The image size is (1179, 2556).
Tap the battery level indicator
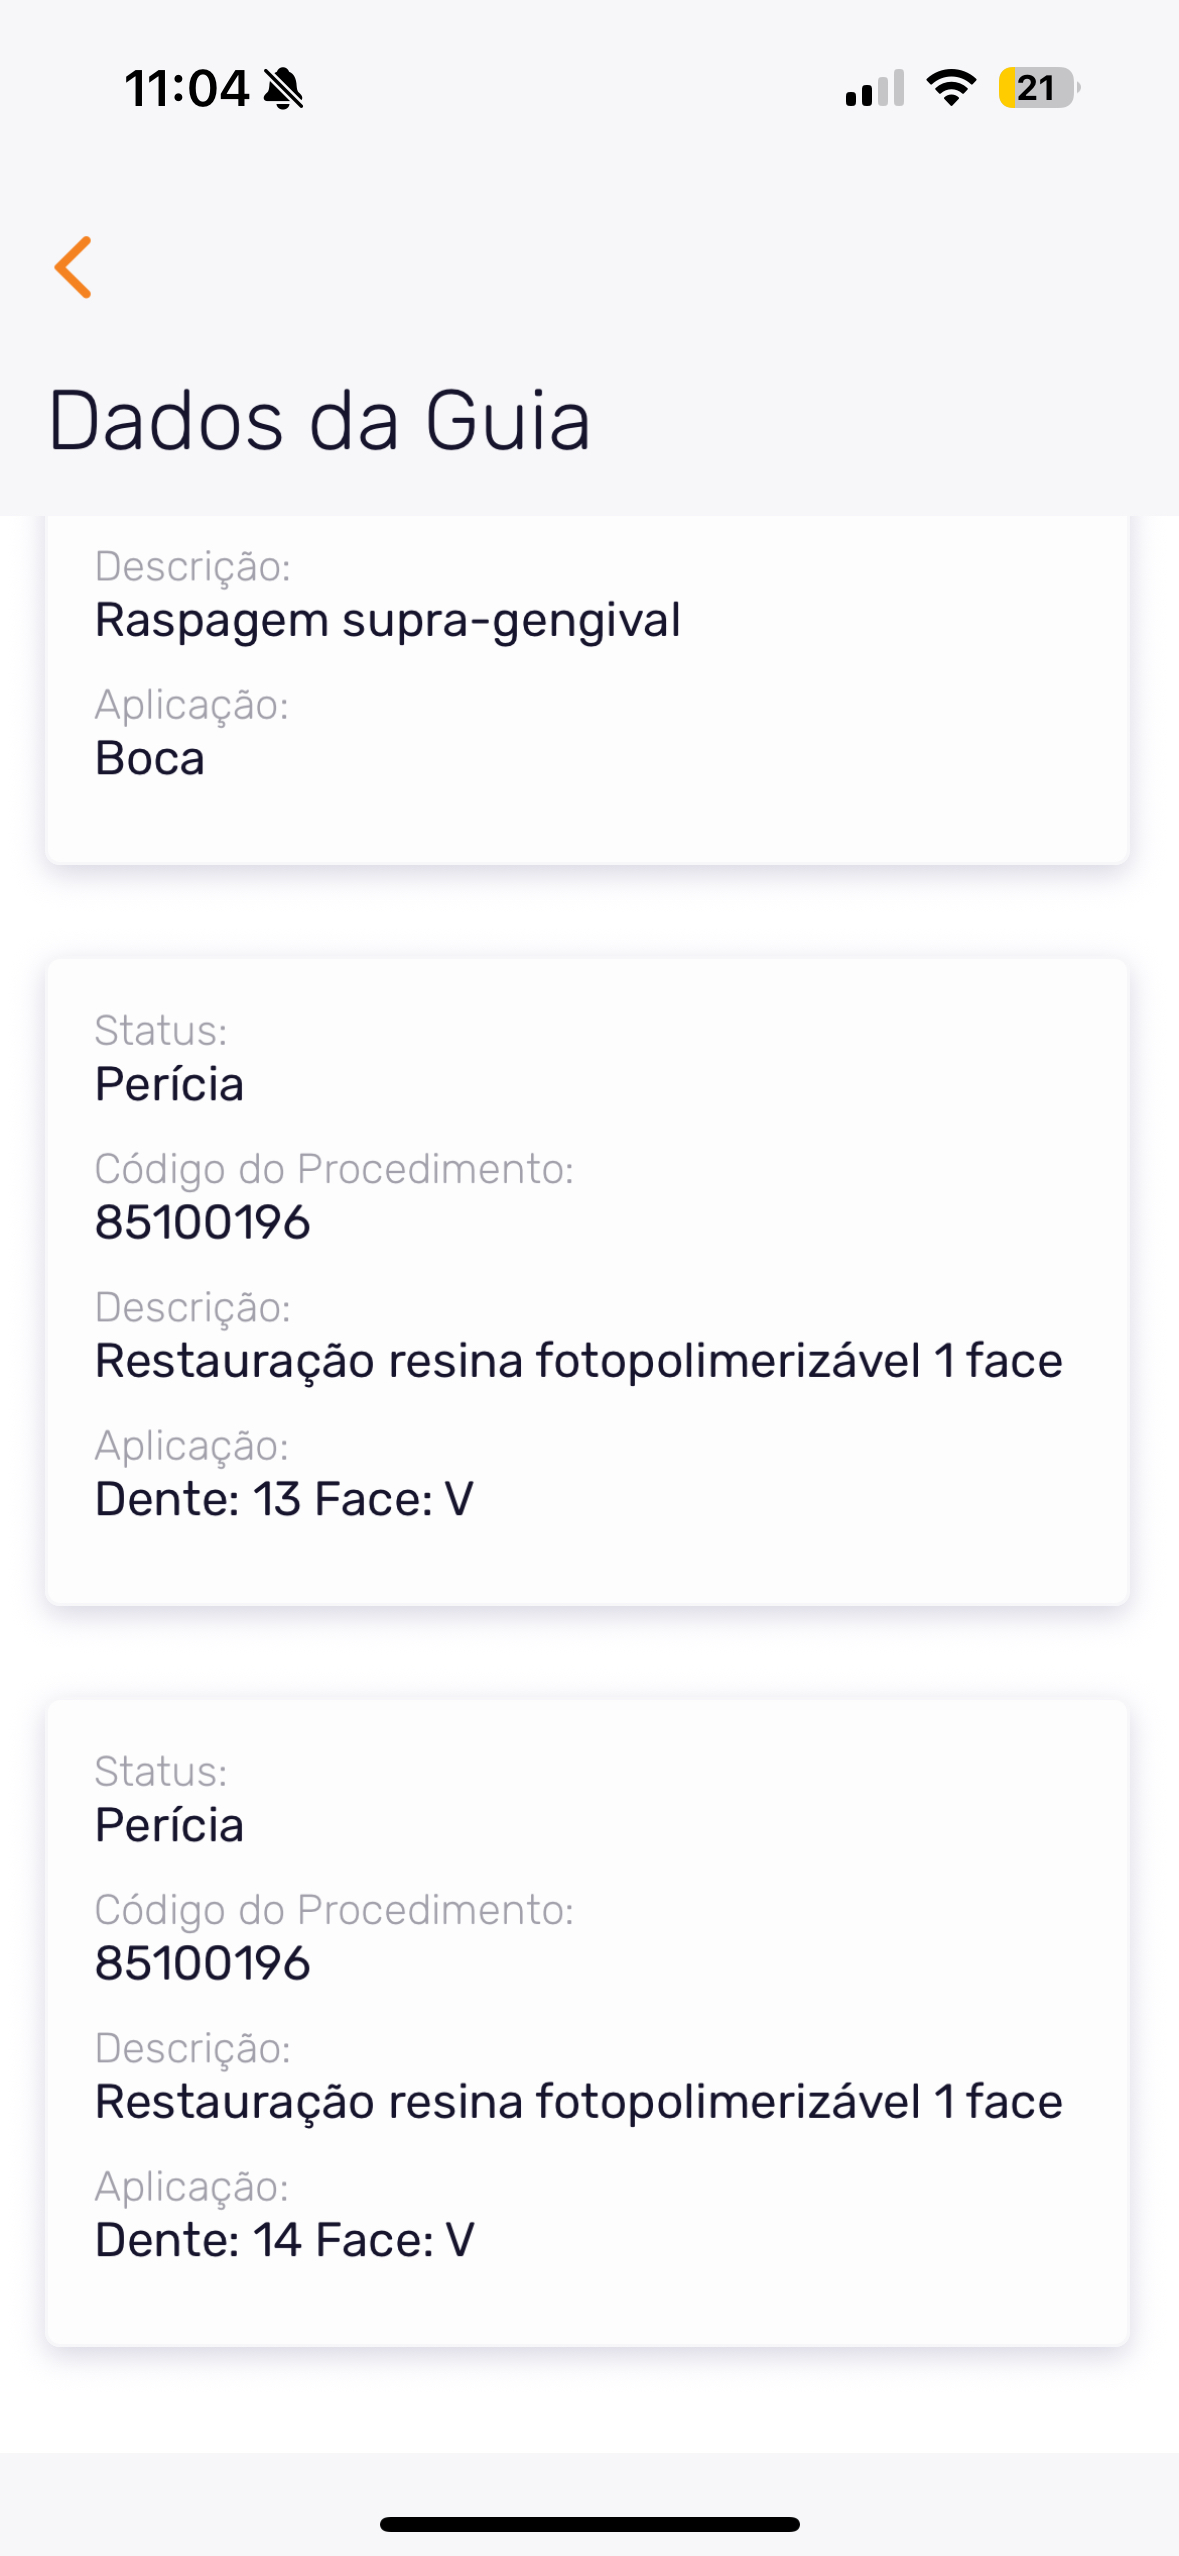[1038, 88]
